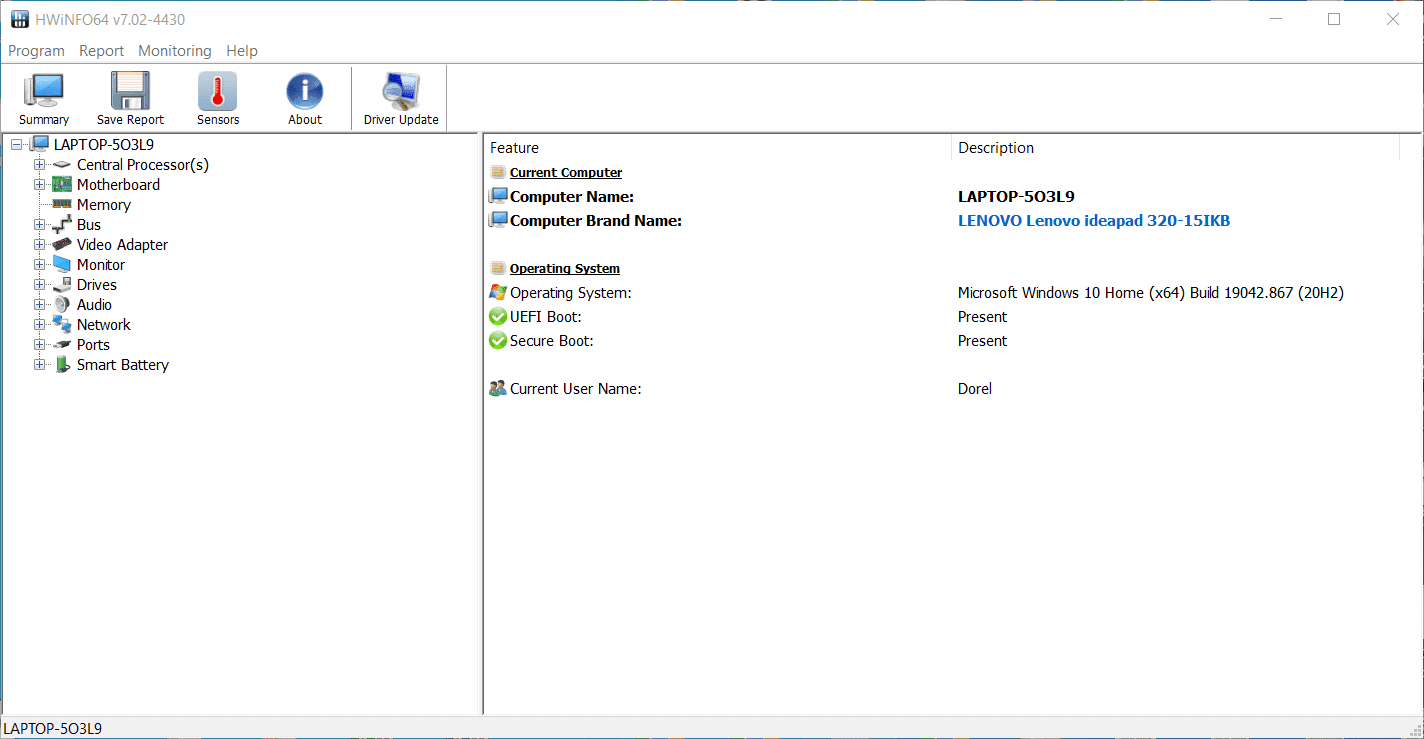
Task: Select the Network label in tree
Action: [x=104, y=325]
